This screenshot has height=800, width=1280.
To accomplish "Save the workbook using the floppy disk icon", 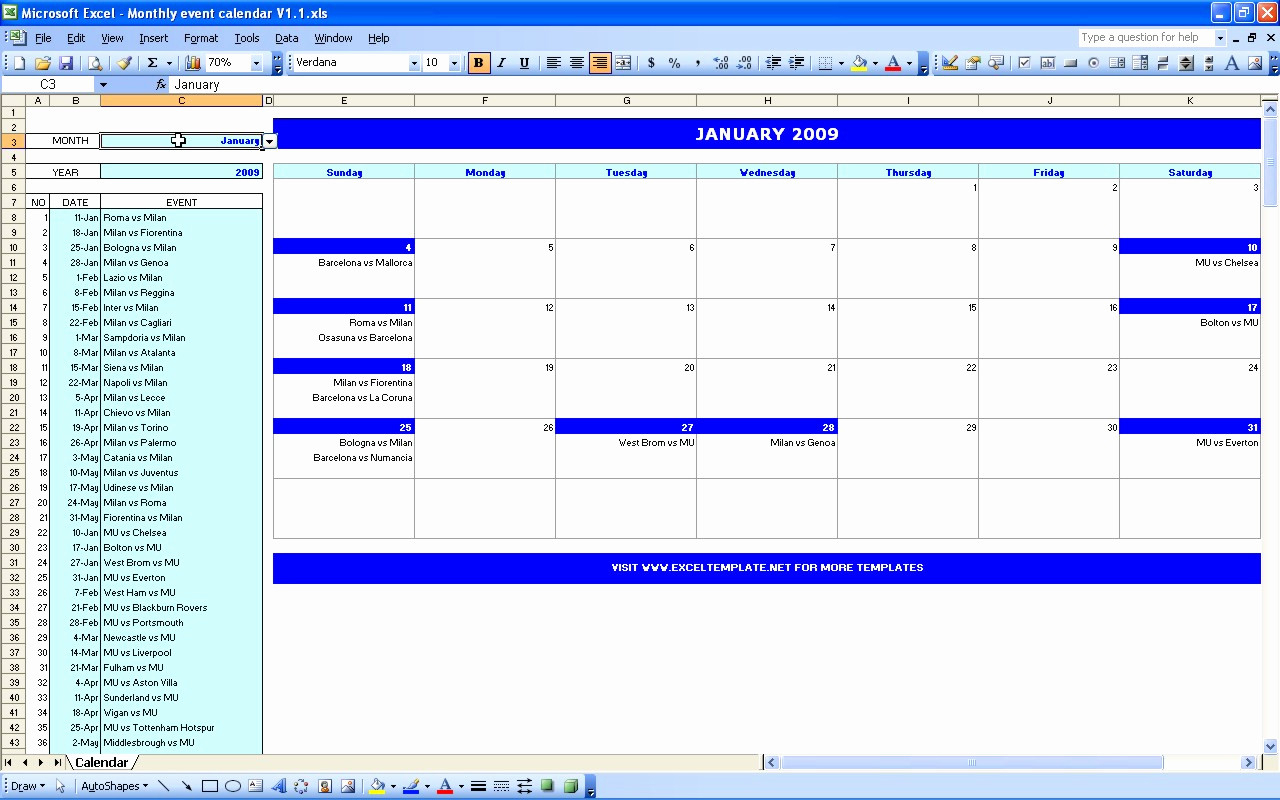I will tap(66, 63).
